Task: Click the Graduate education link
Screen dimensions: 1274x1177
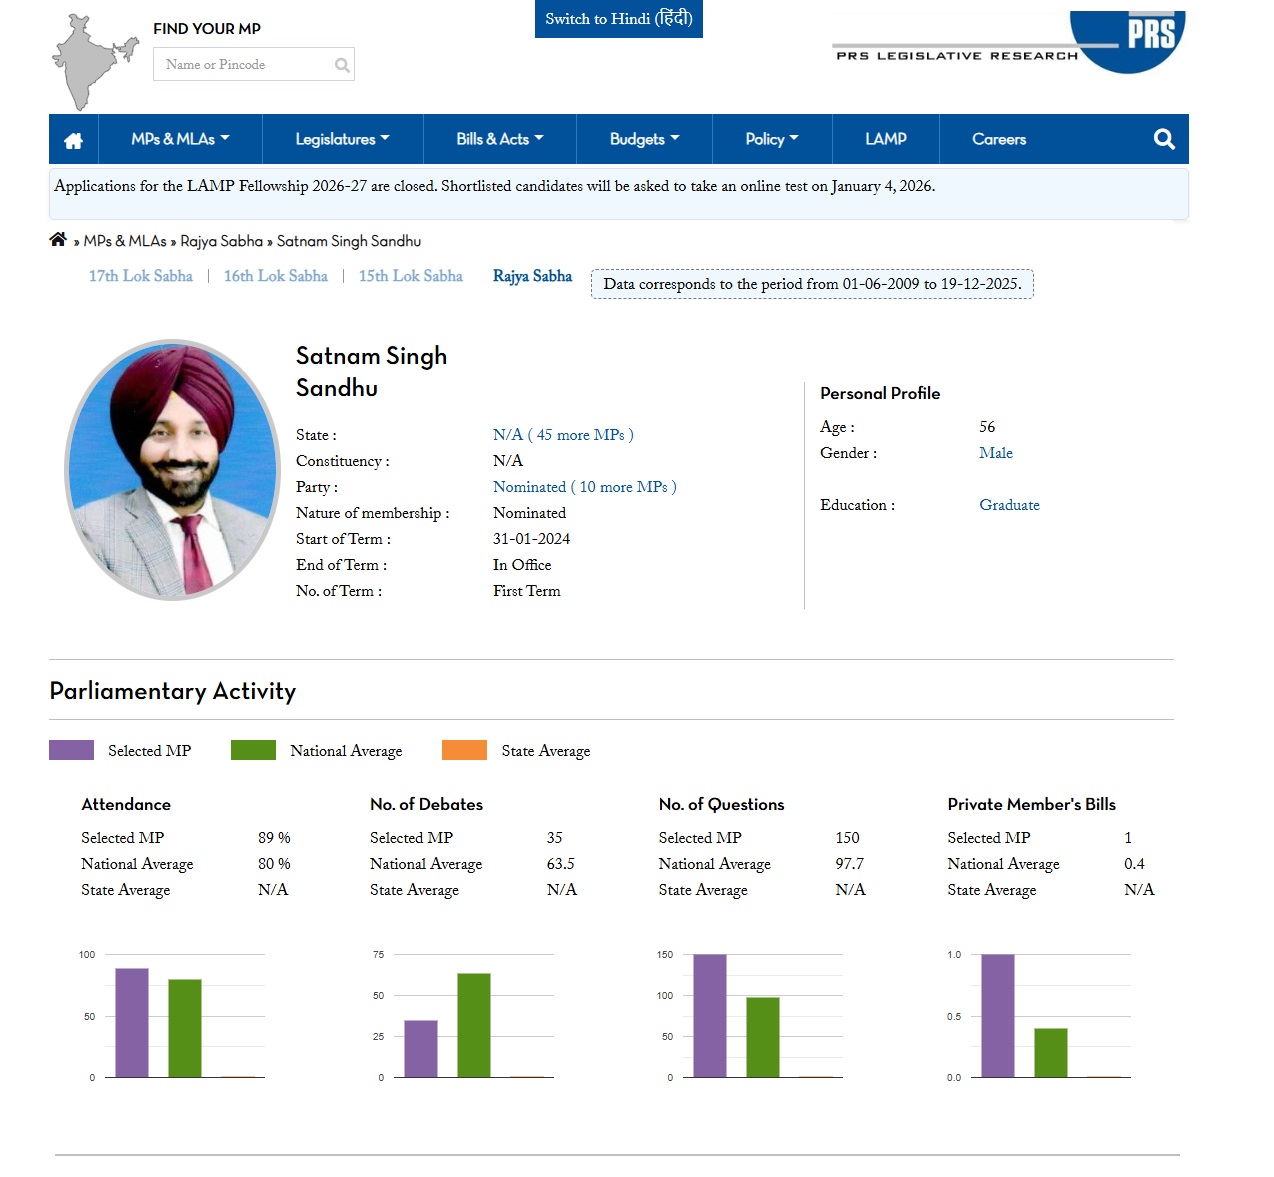Action: coord(1009,505)
